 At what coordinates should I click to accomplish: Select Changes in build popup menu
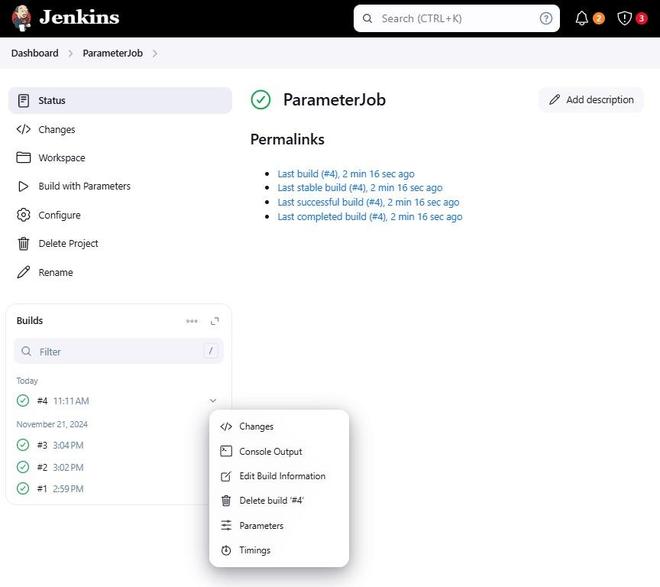[x=279, y=426]
